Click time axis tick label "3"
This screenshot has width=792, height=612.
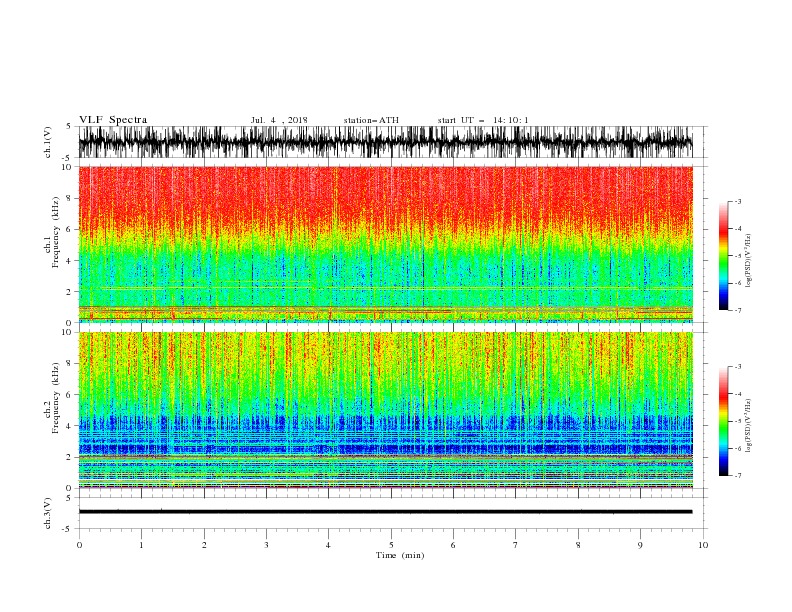(266, 545)
